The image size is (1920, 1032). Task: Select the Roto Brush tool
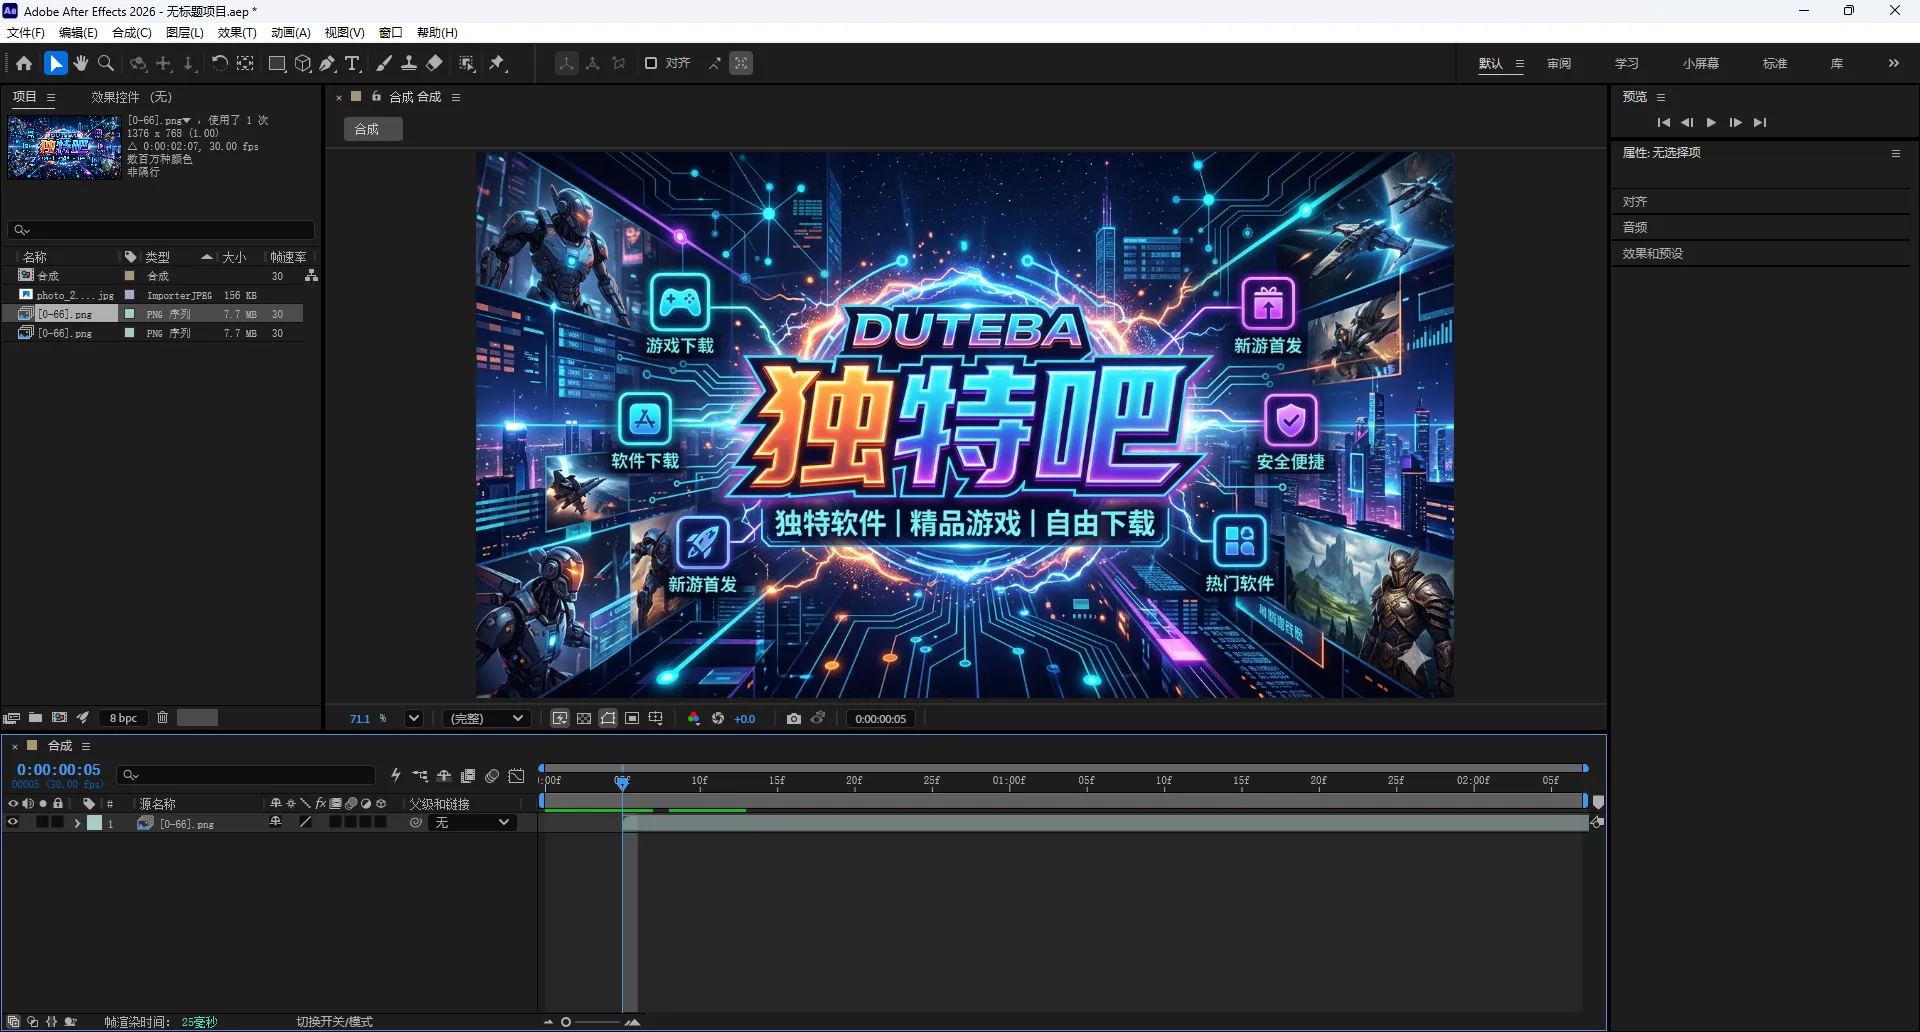tap(467, 63)
